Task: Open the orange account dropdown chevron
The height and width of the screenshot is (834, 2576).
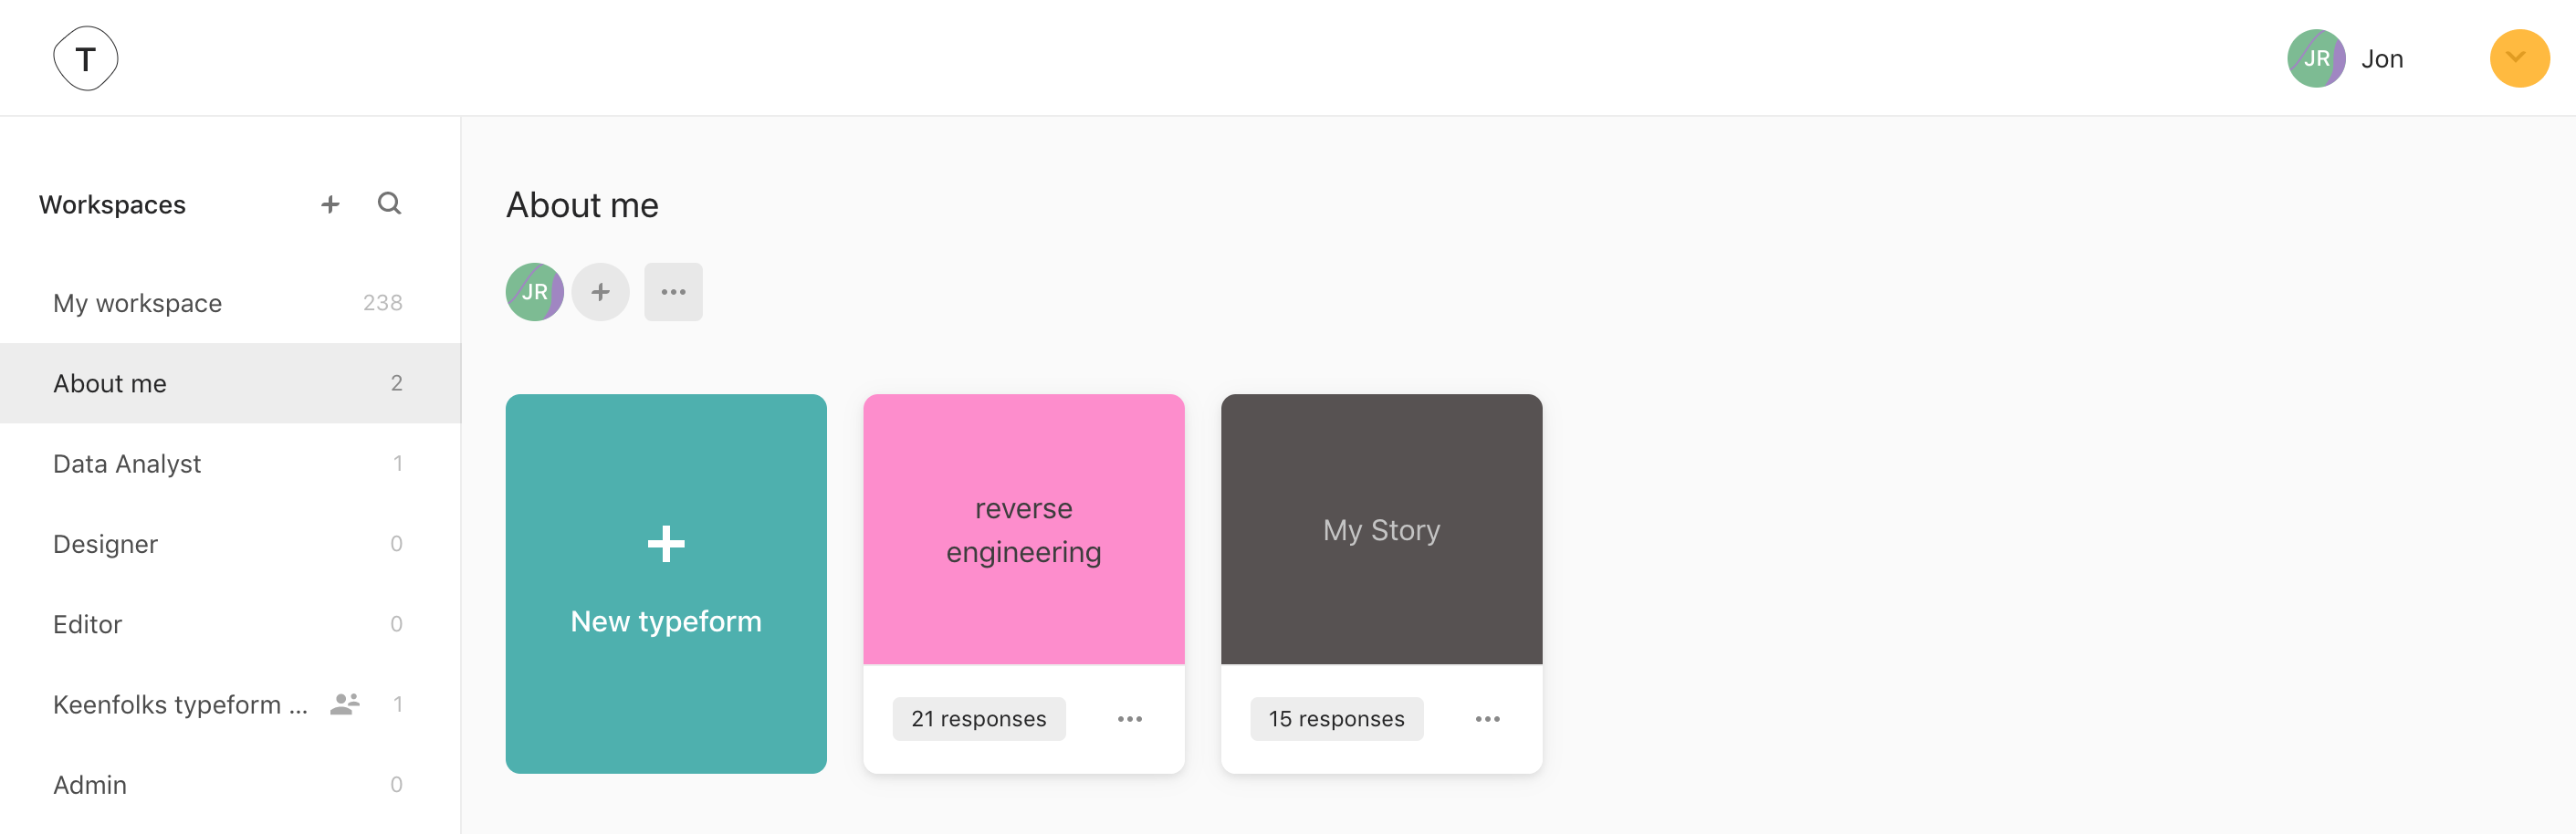Action: pyautogui.click(x=2518, y=58)
